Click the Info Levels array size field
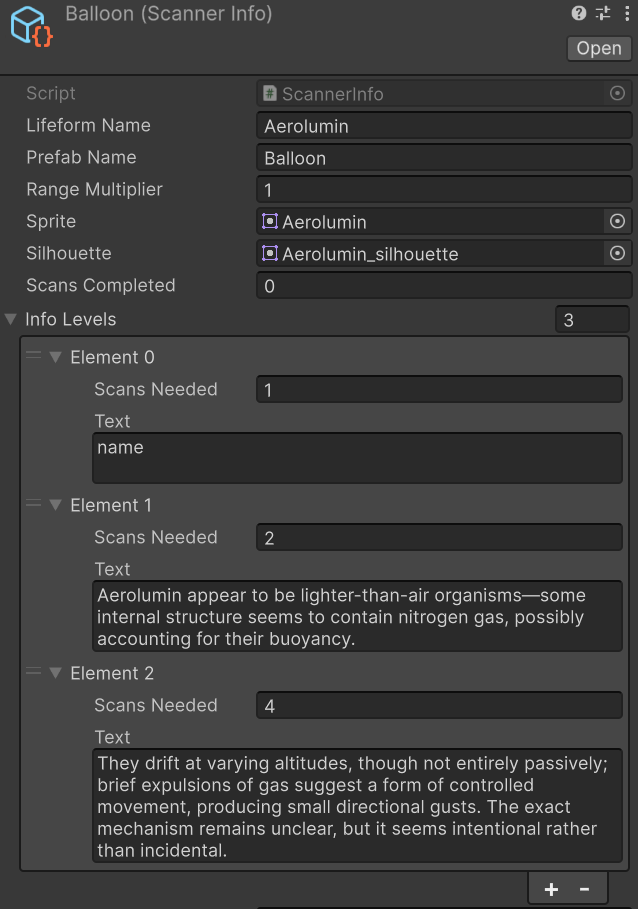 click(x=592, y=318)
